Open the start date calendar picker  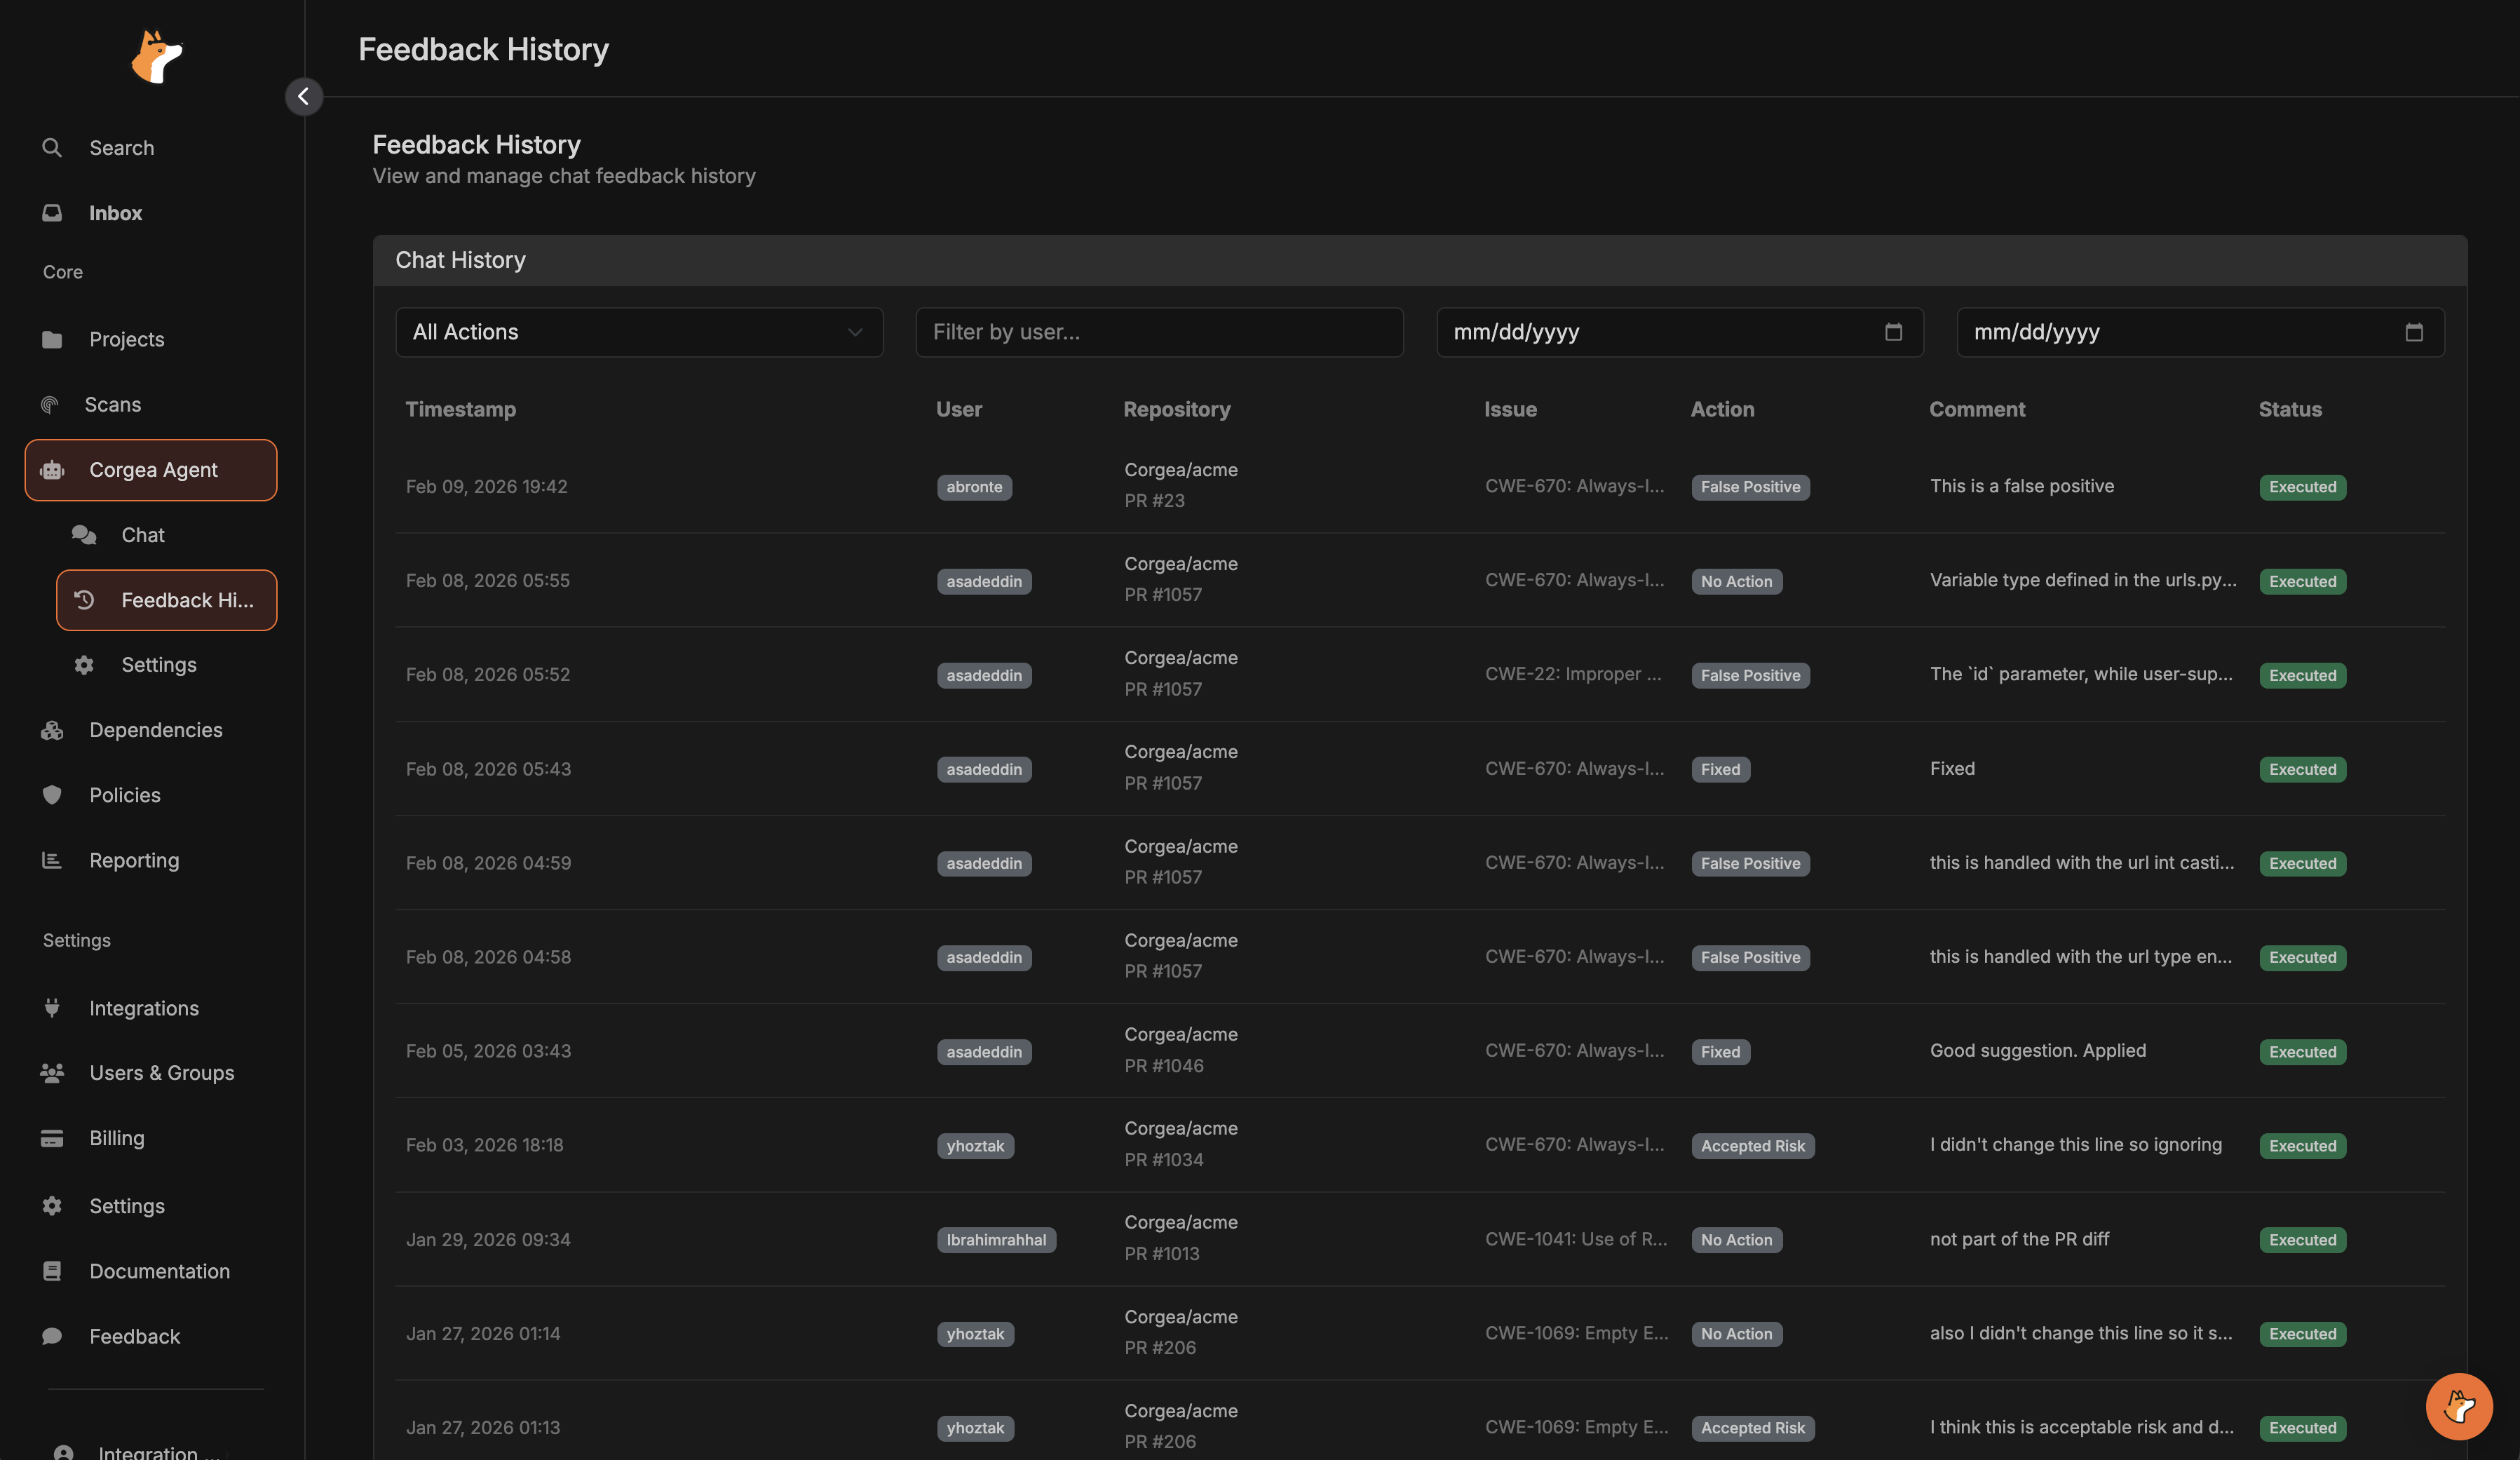tap(1893, 331)
